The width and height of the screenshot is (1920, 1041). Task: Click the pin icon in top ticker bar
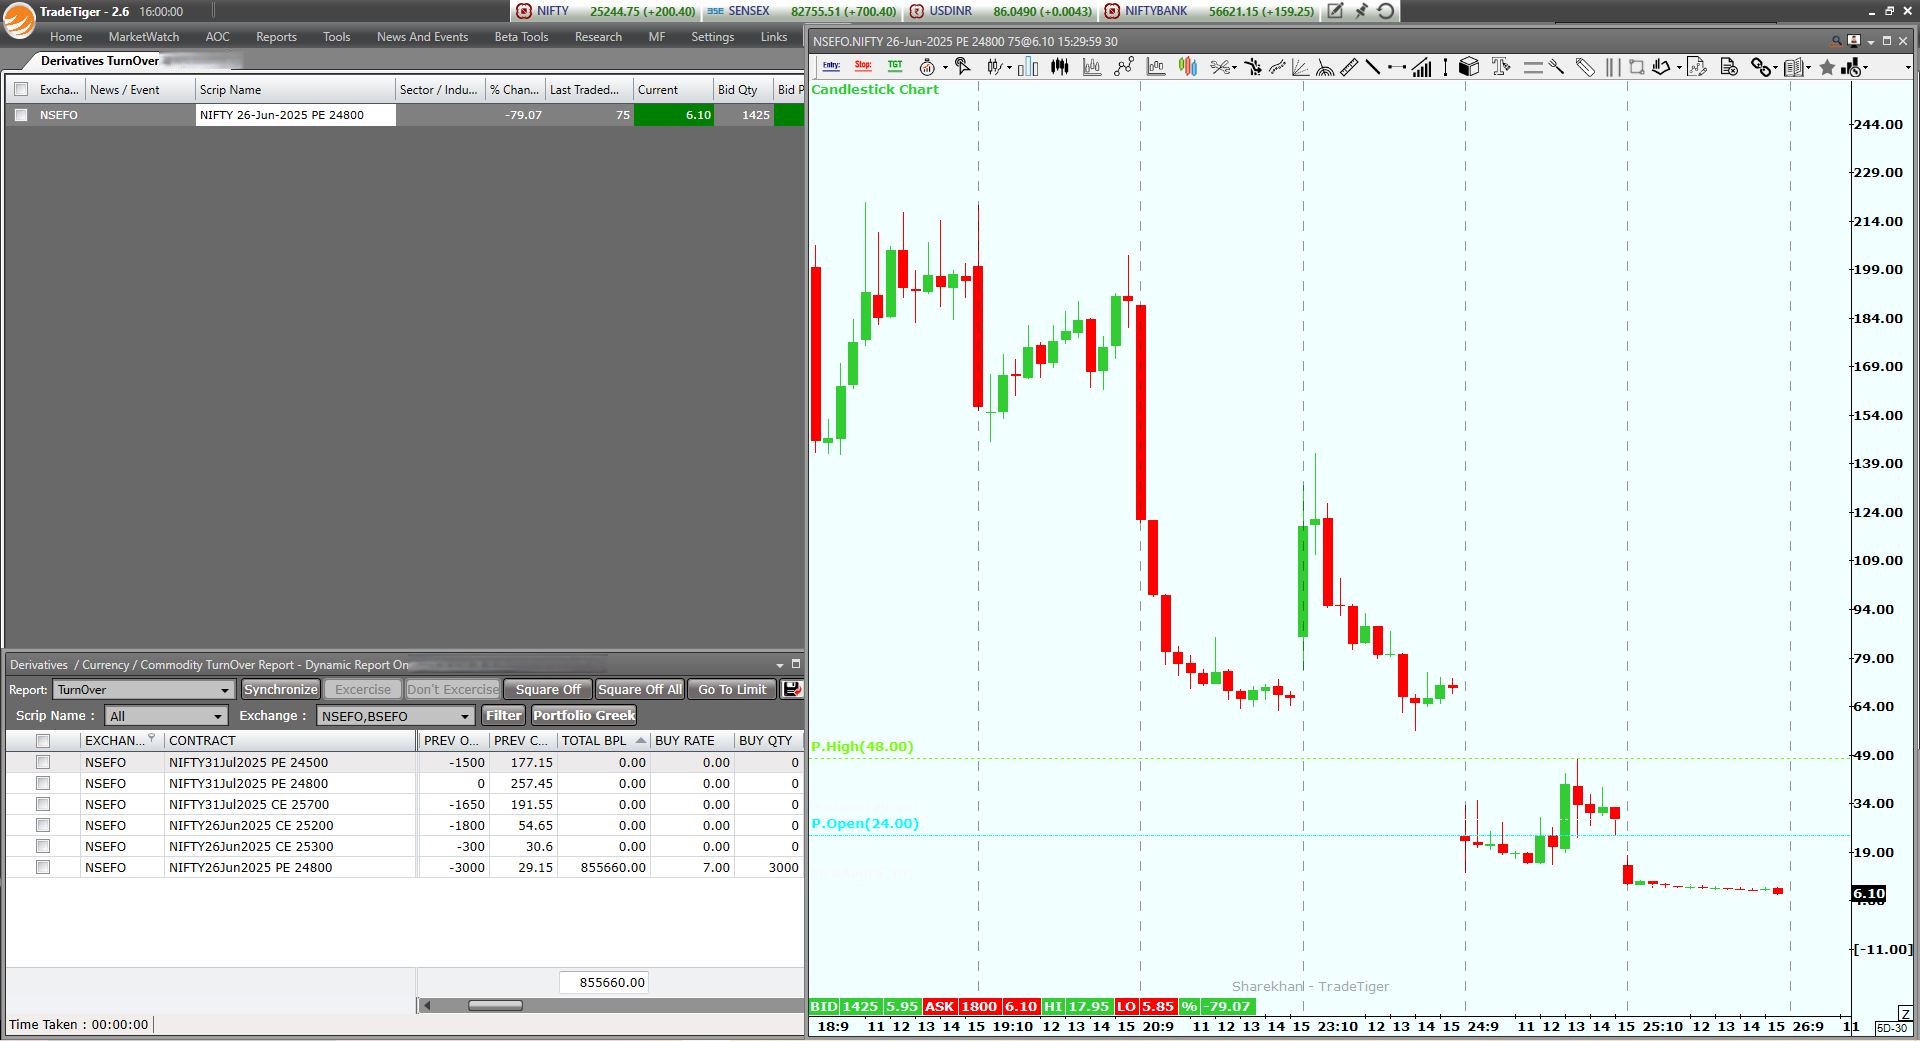[1361, 11]
